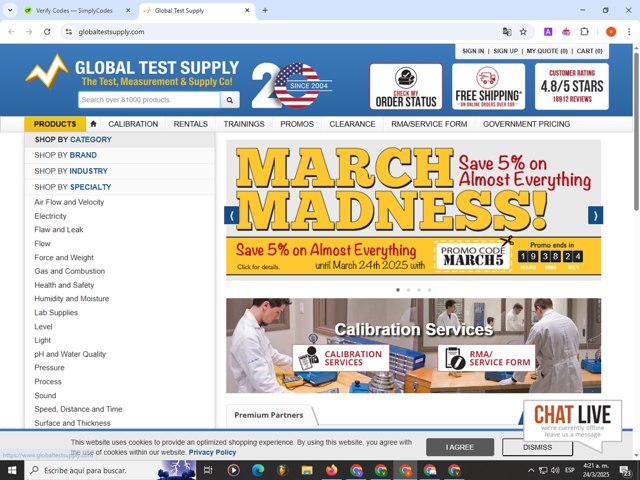Select Premium Partners tab
This screenshot has width=640, height=480.
tap(269, 415)
